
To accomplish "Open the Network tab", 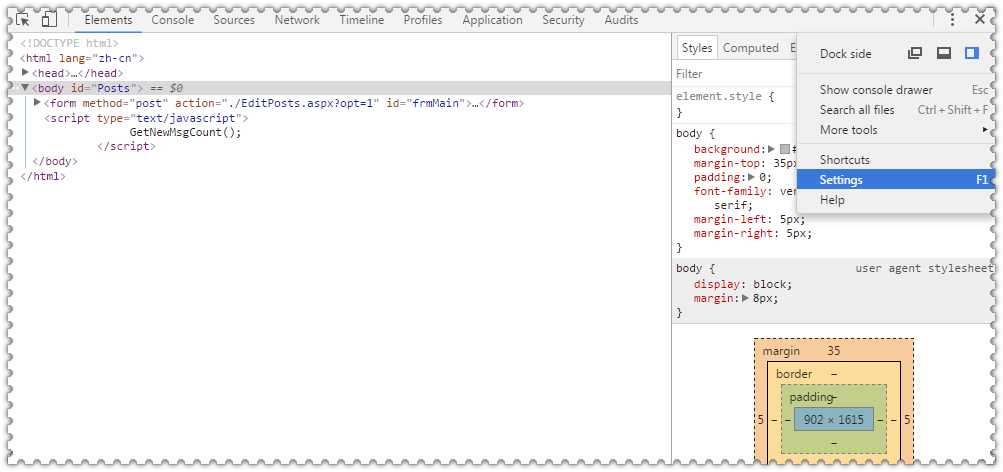I will pos(297,20).
